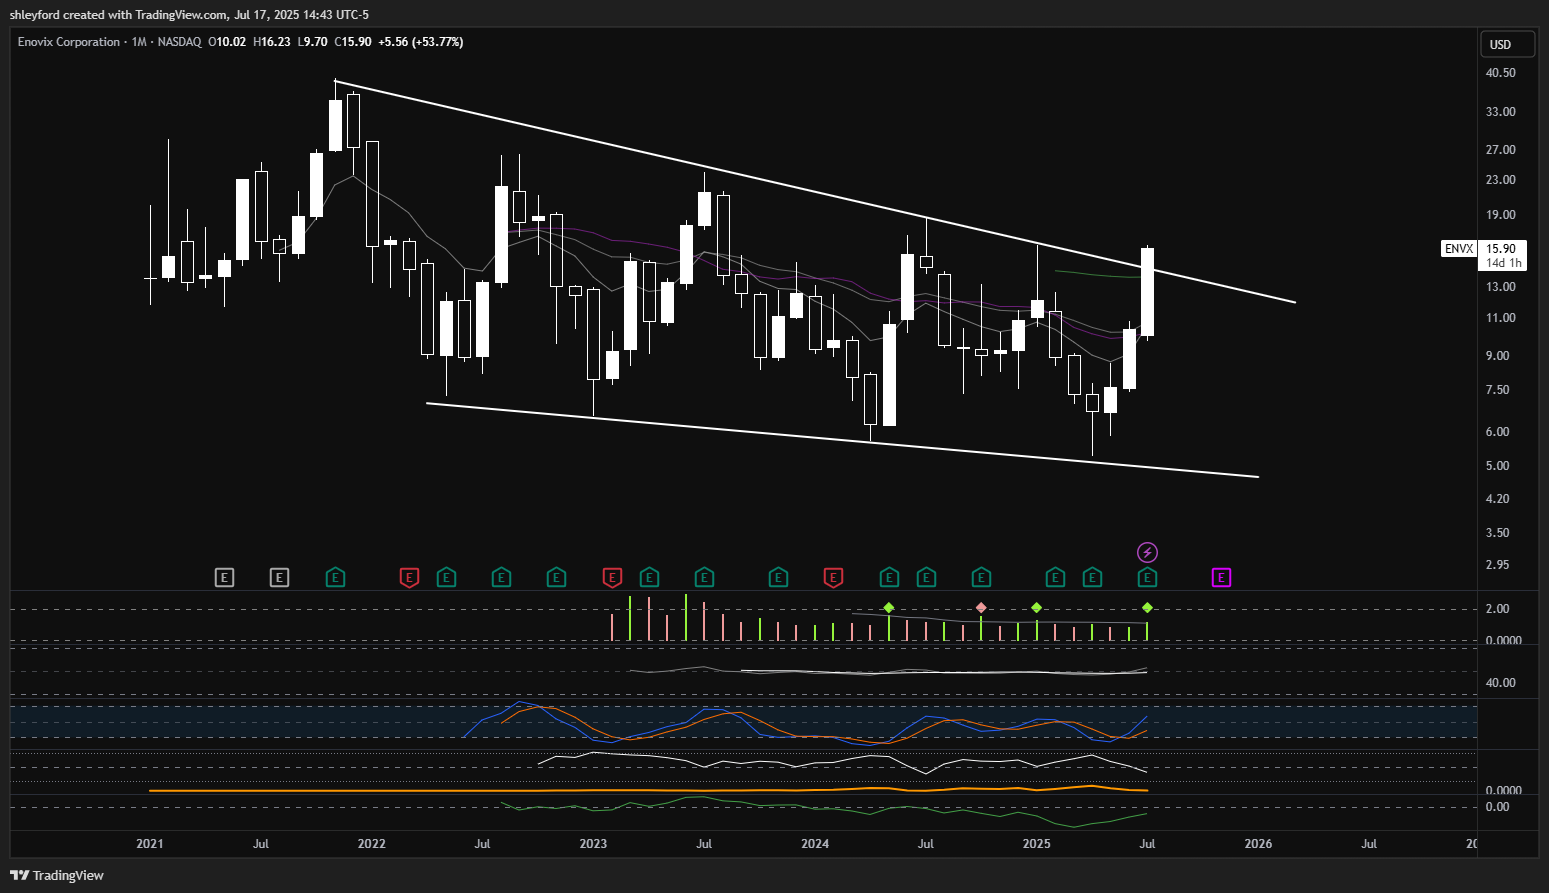Click the NASDAQ exchange label
Viewport: 1549px width, 893px height.
pyautogui.click(x=179, y=42)
